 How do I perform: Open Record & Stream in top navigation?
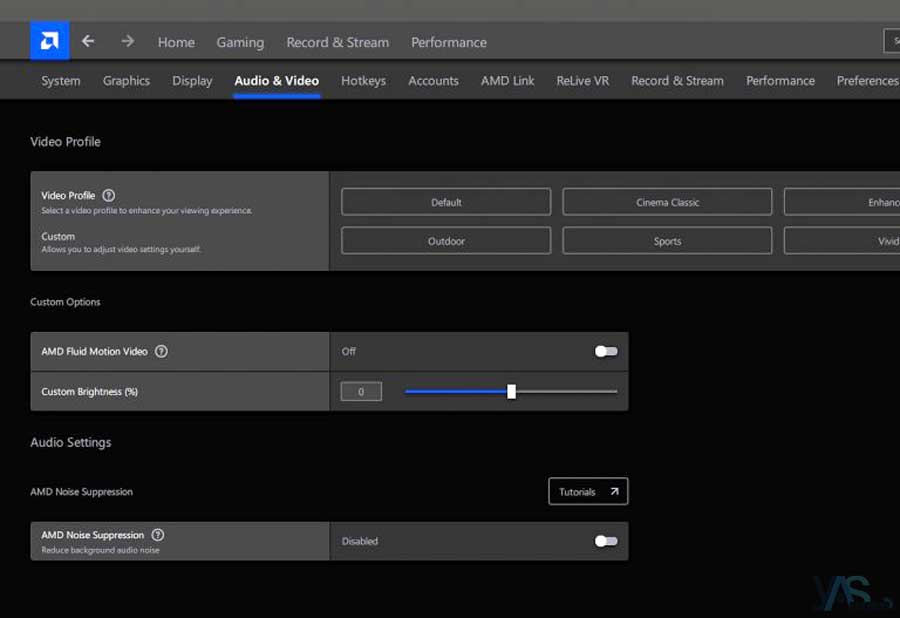(x=337, y=42)
